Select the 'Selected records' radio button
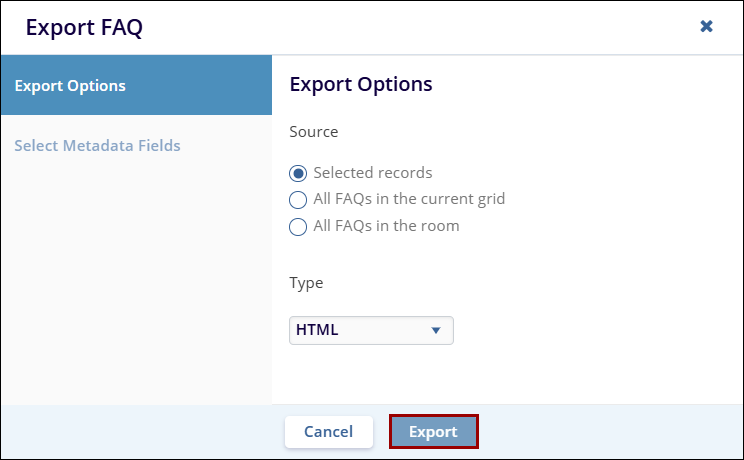744x460 pixels. (x=298, y=173)
